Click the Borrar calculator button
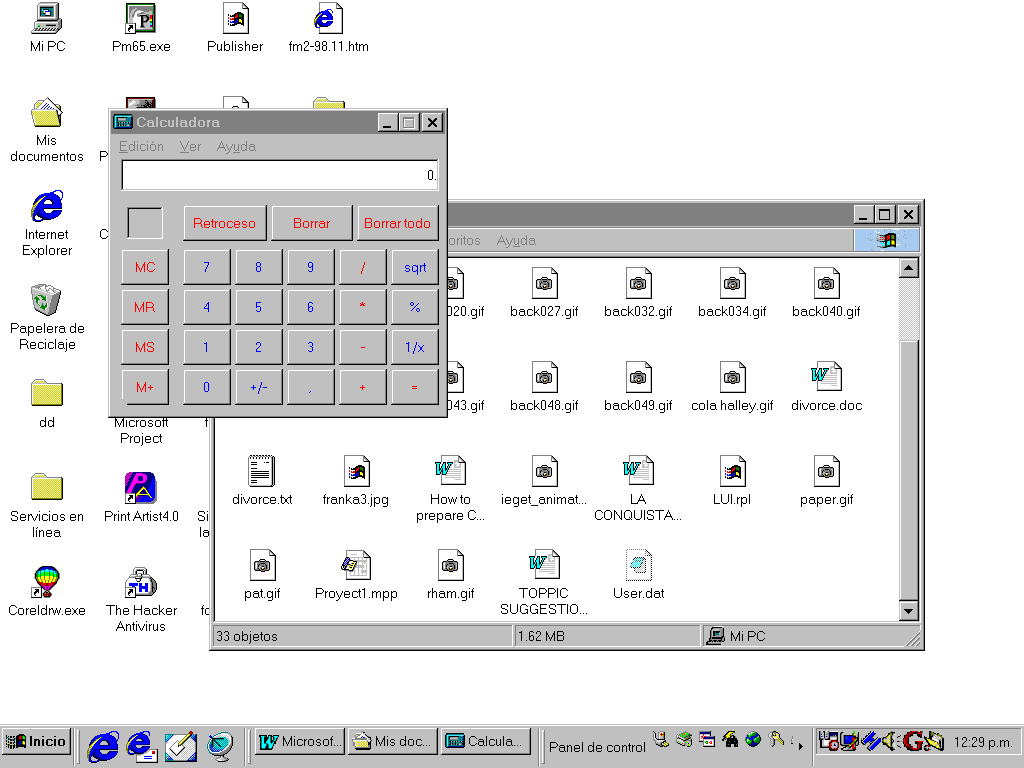The image size is (1024, 768). (312, 223)
